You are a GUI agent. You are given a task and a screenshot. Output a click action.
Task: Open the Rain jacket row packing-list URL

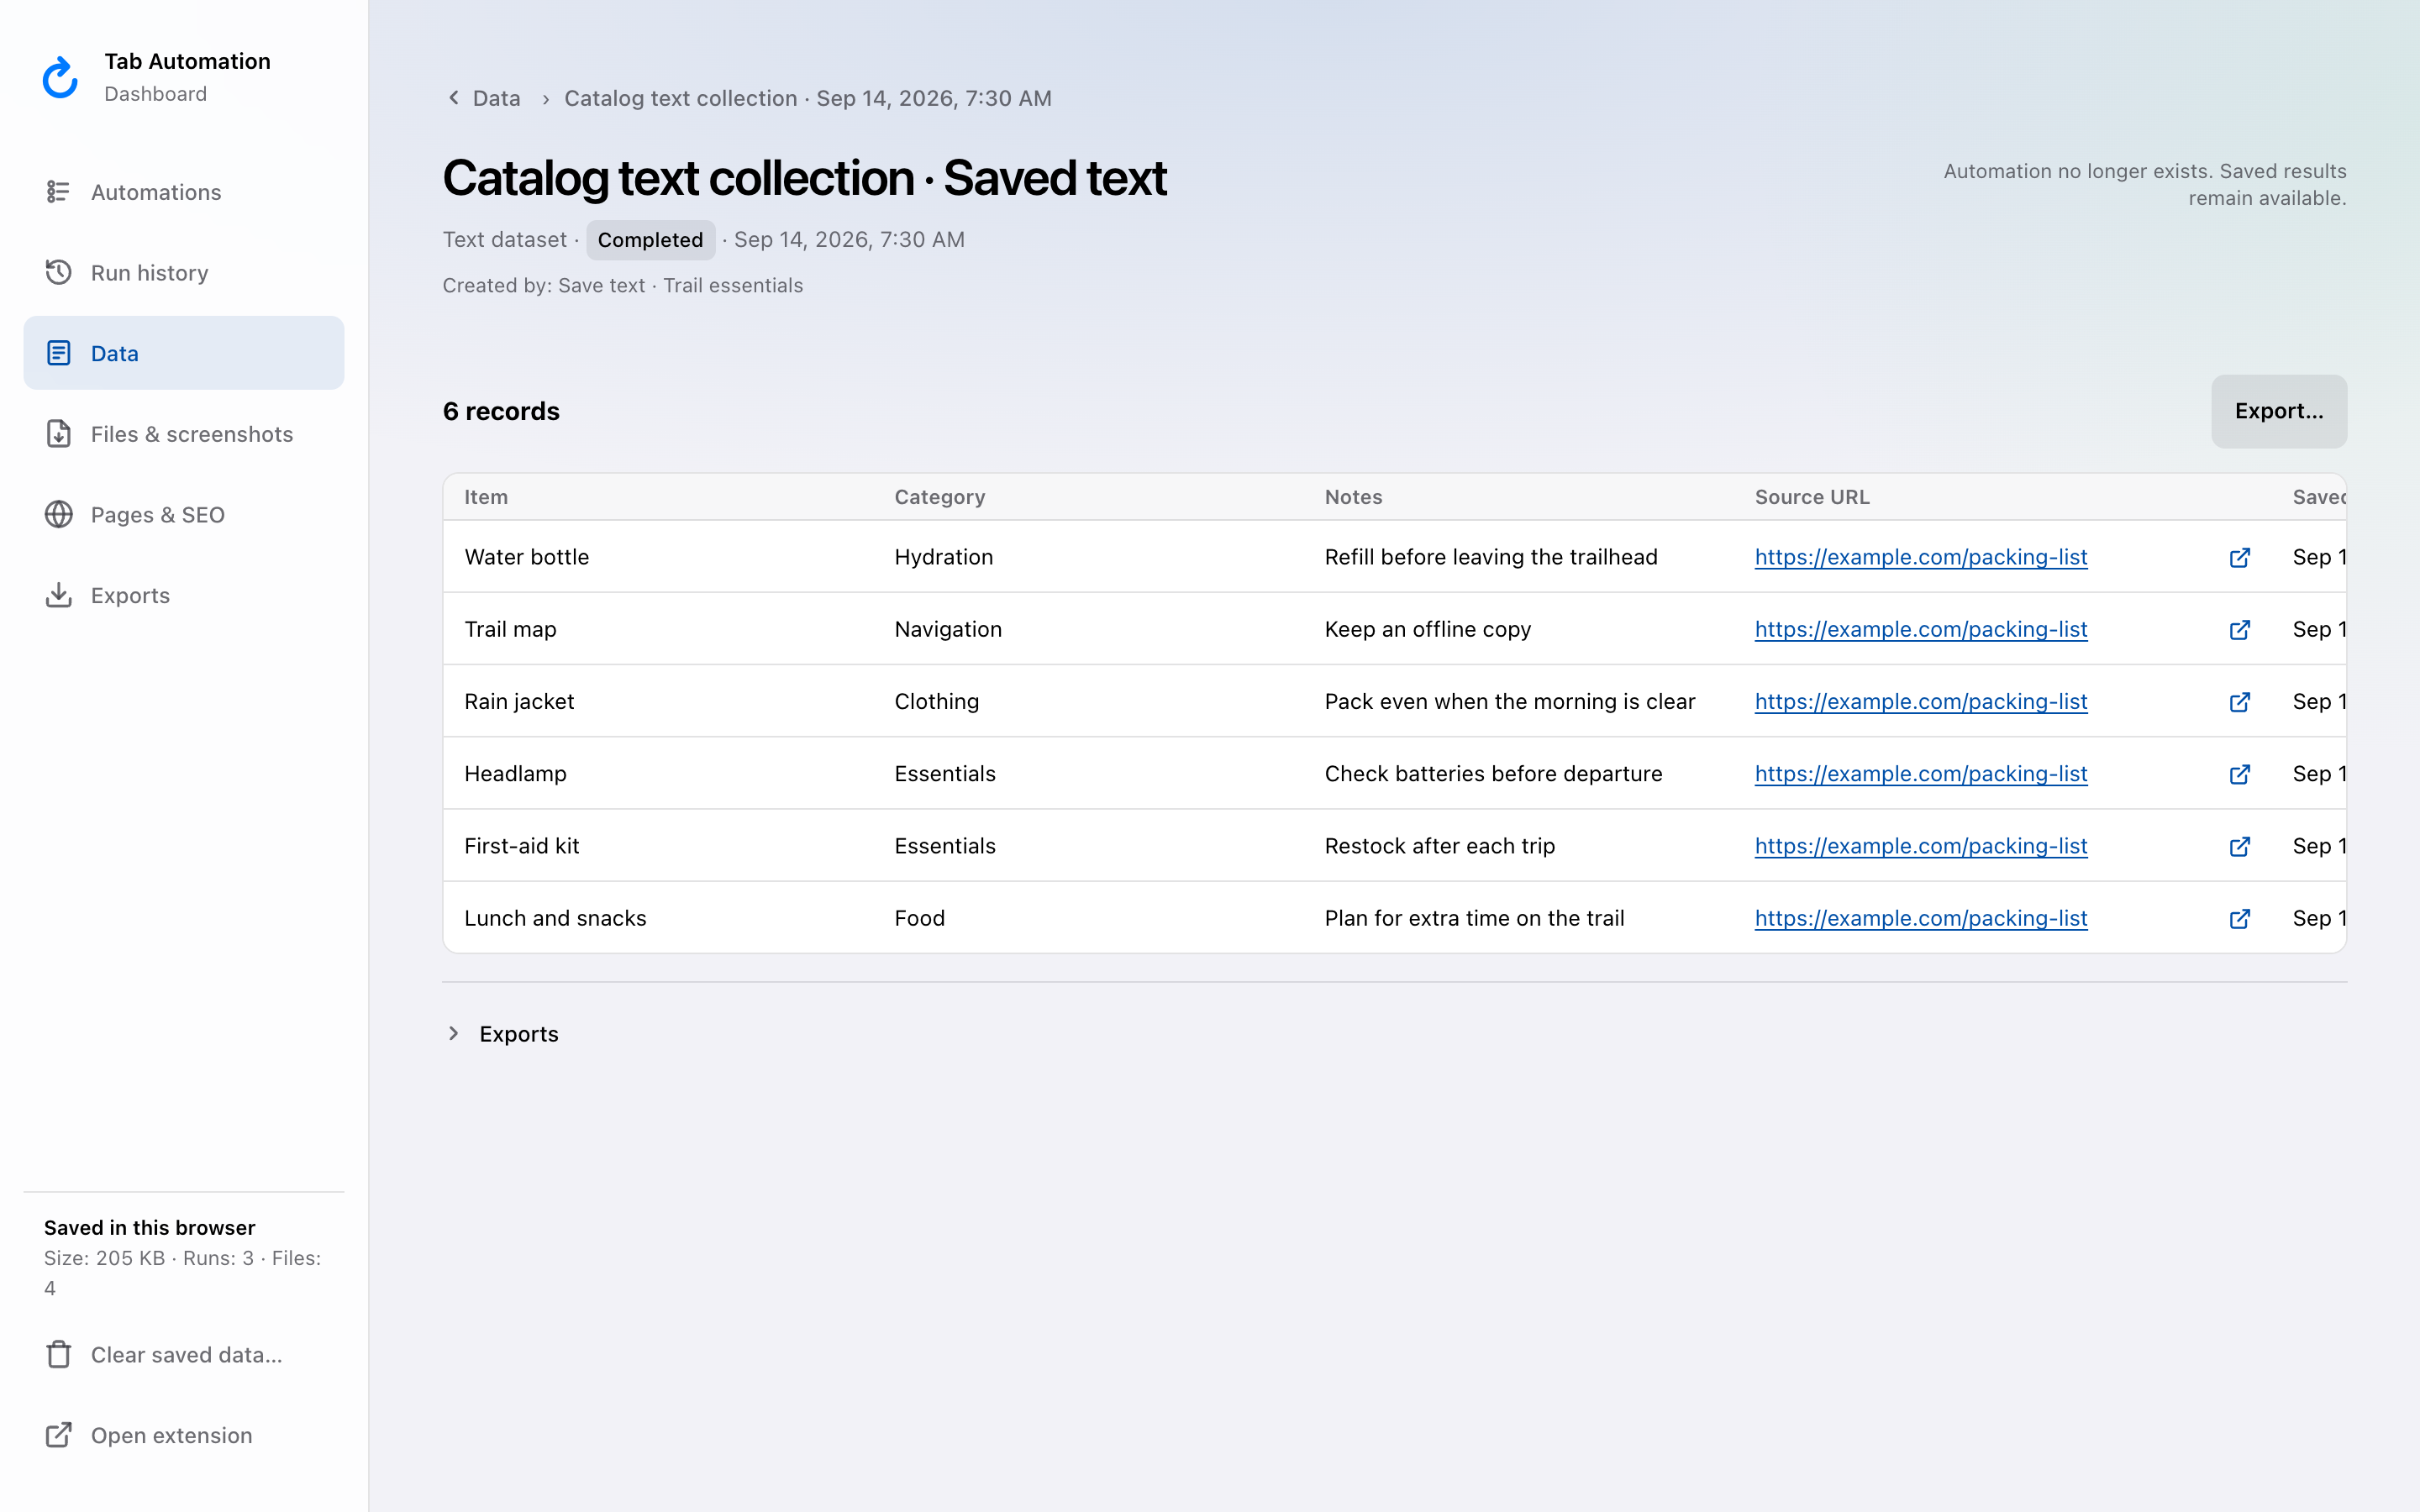point(1920,701)
